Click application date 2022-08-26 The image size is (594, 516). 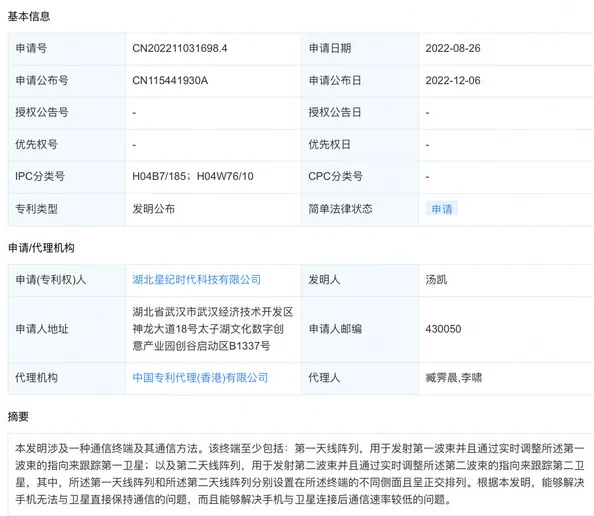(453, 48)
